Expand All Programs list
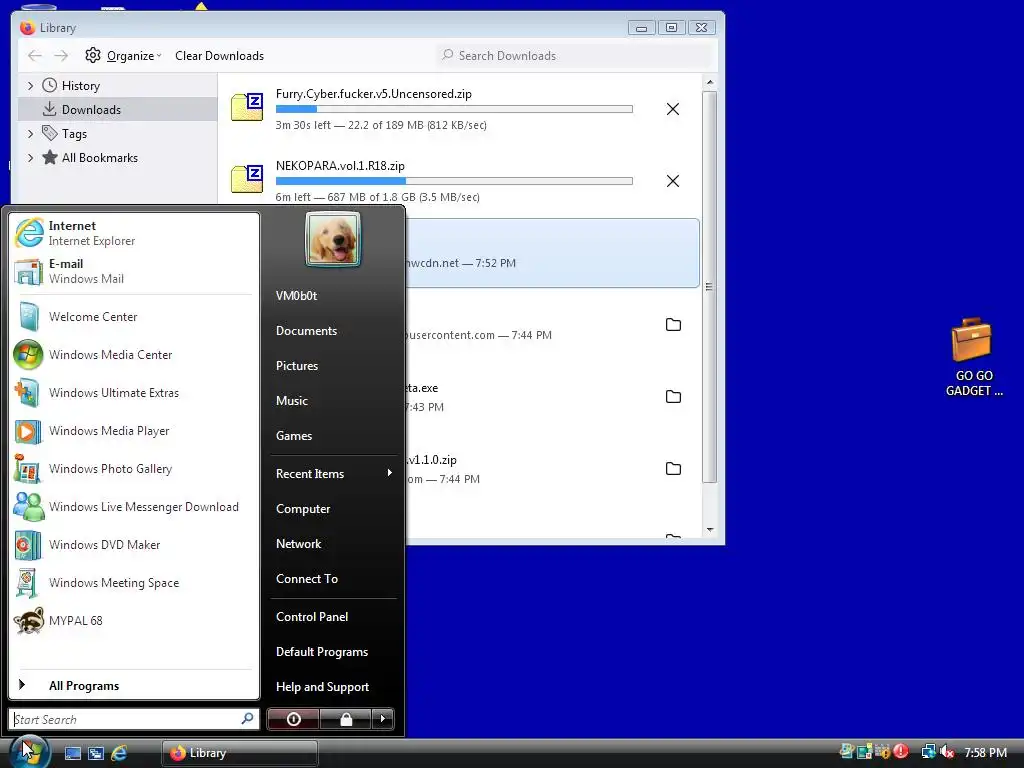Screen dimensions: 1024x768 tap(134, 685)
